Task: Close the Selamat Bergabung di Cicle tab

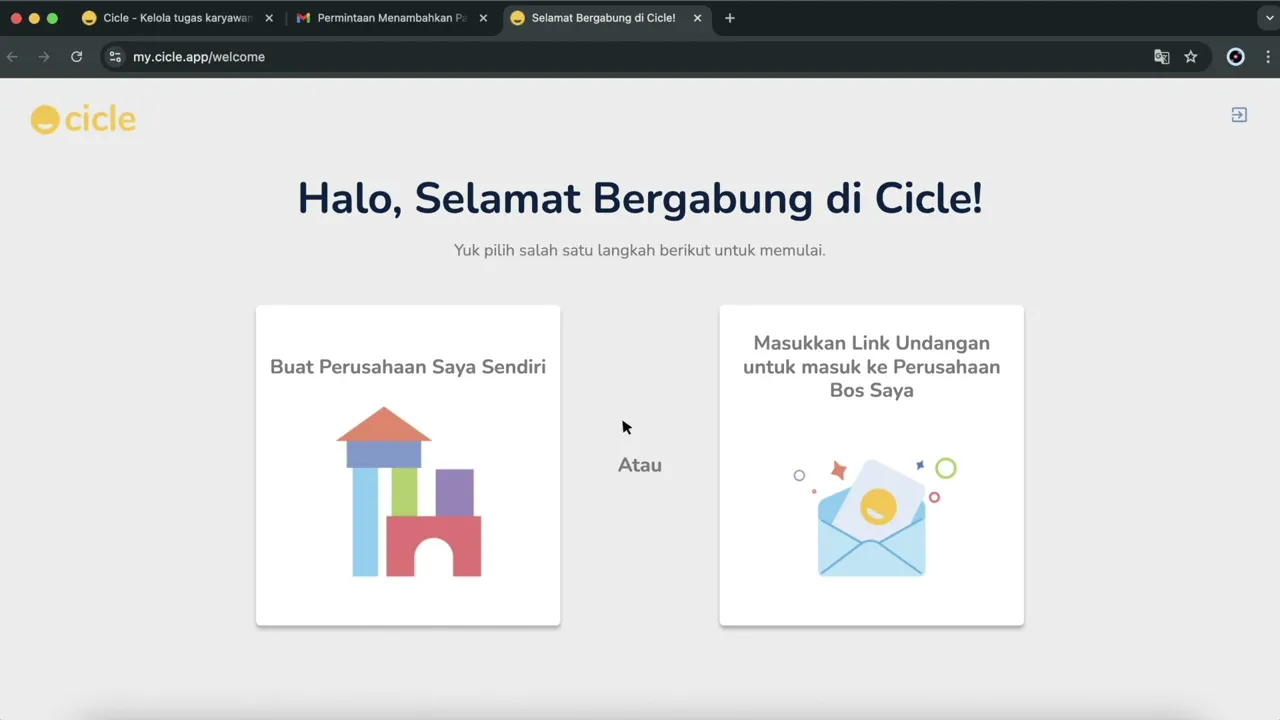Action: [697, 18]
